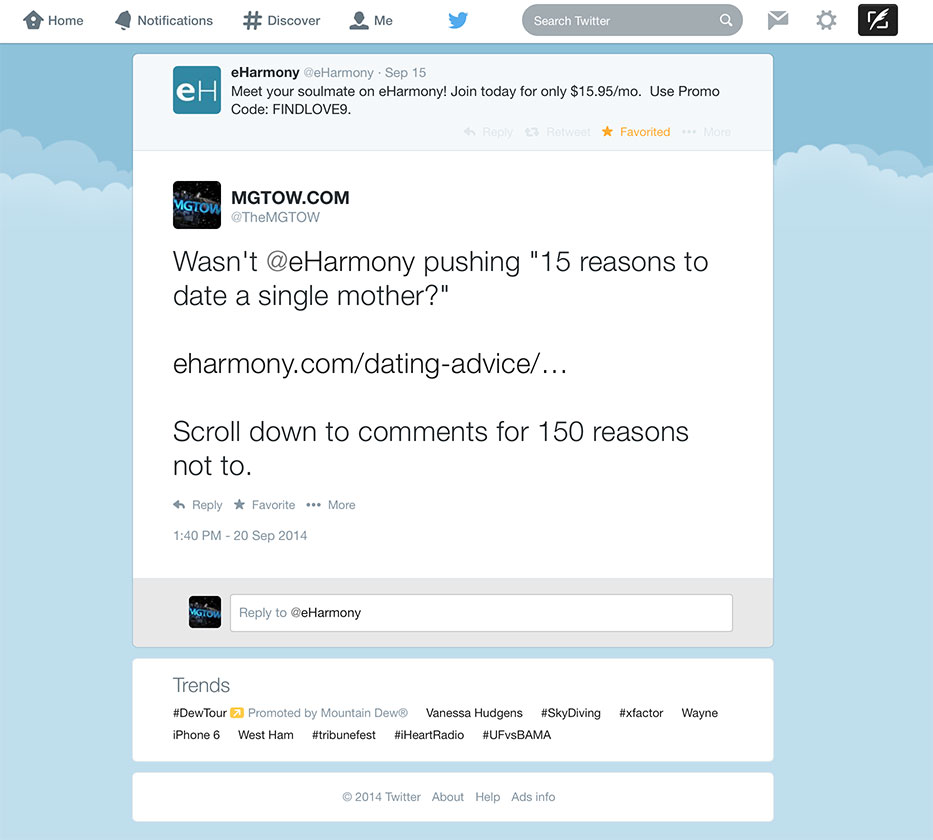Screen dimensions: 933x840
Task: Click the MGTOW.COM profile avatar
Action: [x=197, y=205]
